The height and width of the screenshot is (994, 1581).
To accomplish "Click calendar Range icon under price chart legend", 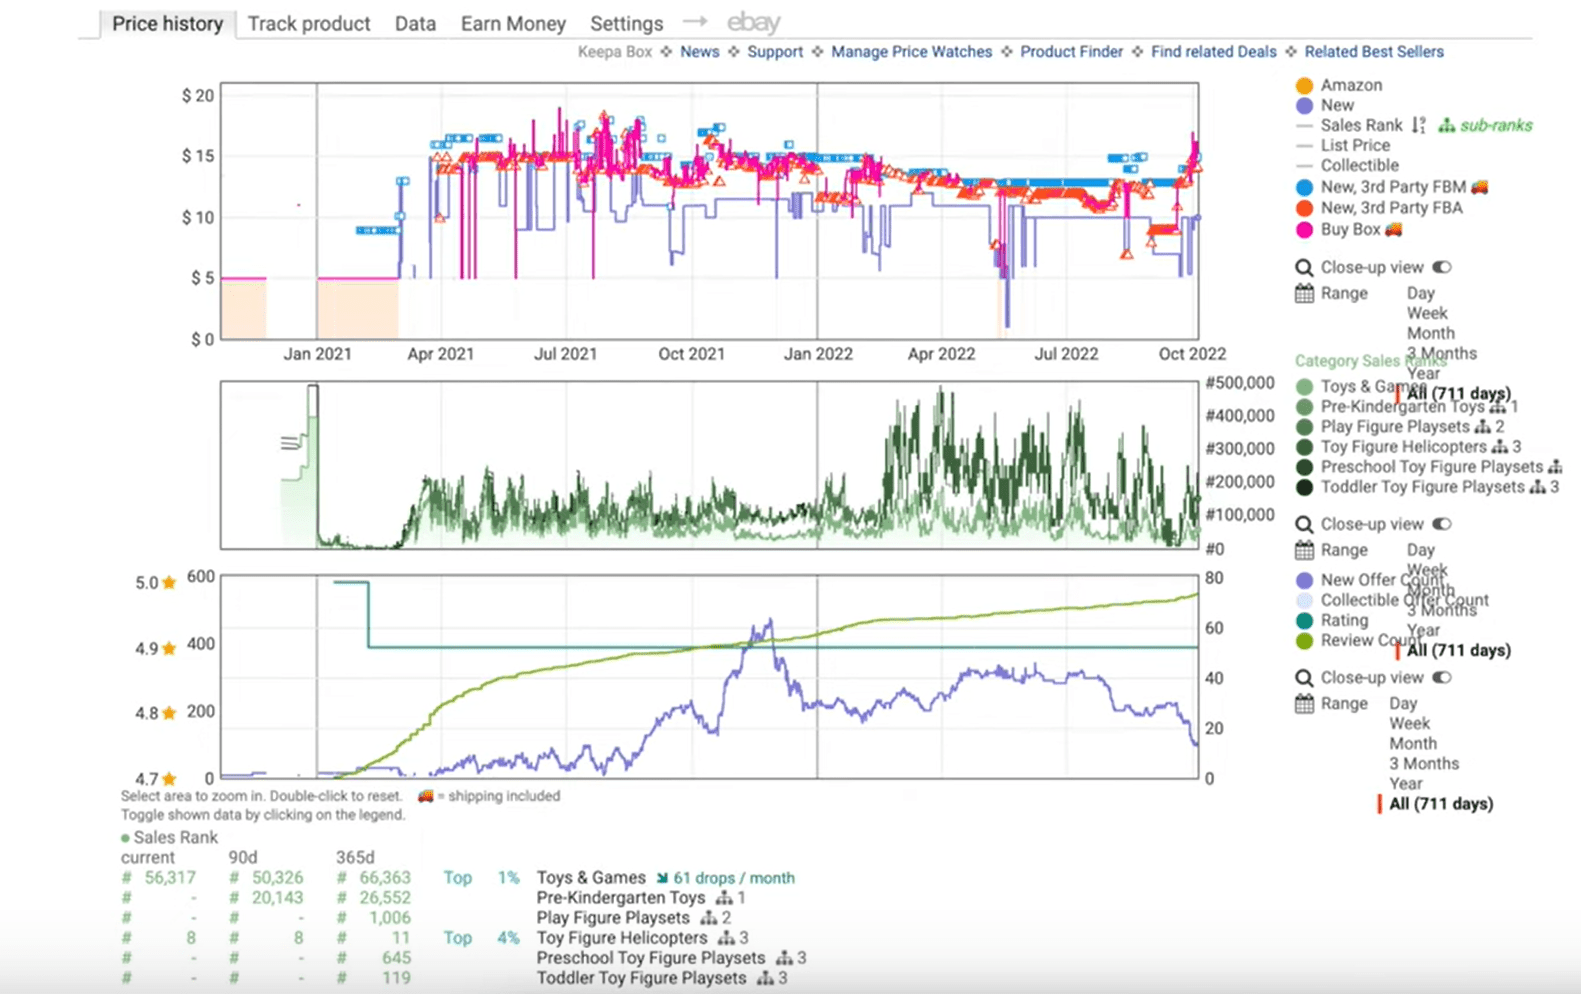I will [1304, 294].
